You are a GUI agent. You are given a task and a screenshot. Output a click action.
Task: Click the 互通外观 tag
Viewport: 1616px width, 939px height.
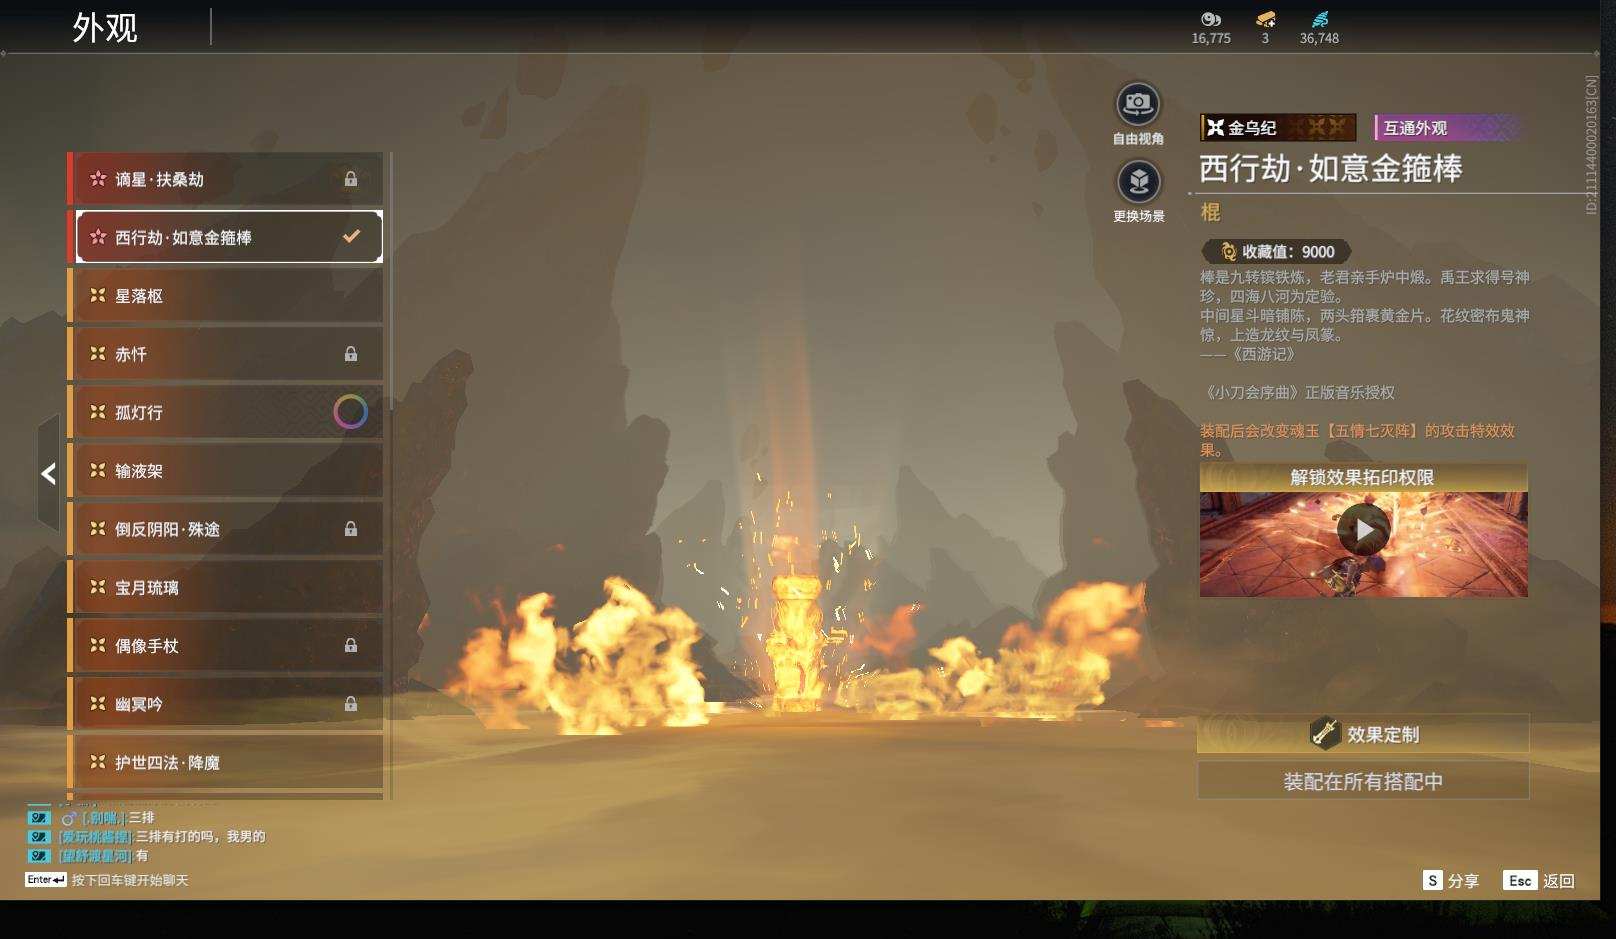click(x=1448, y=128)
